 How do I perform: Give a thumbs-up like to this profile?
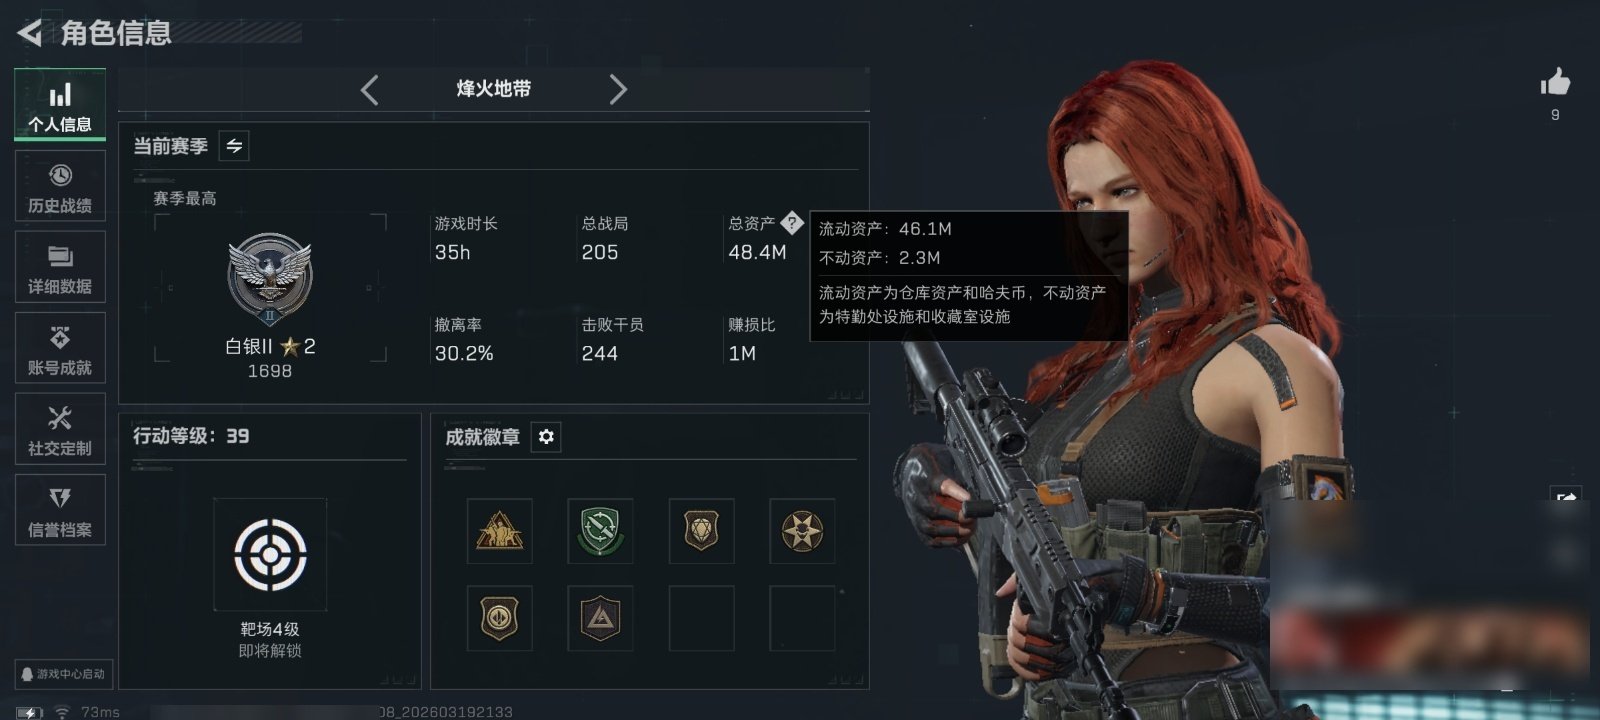[x=1555, y=82]
